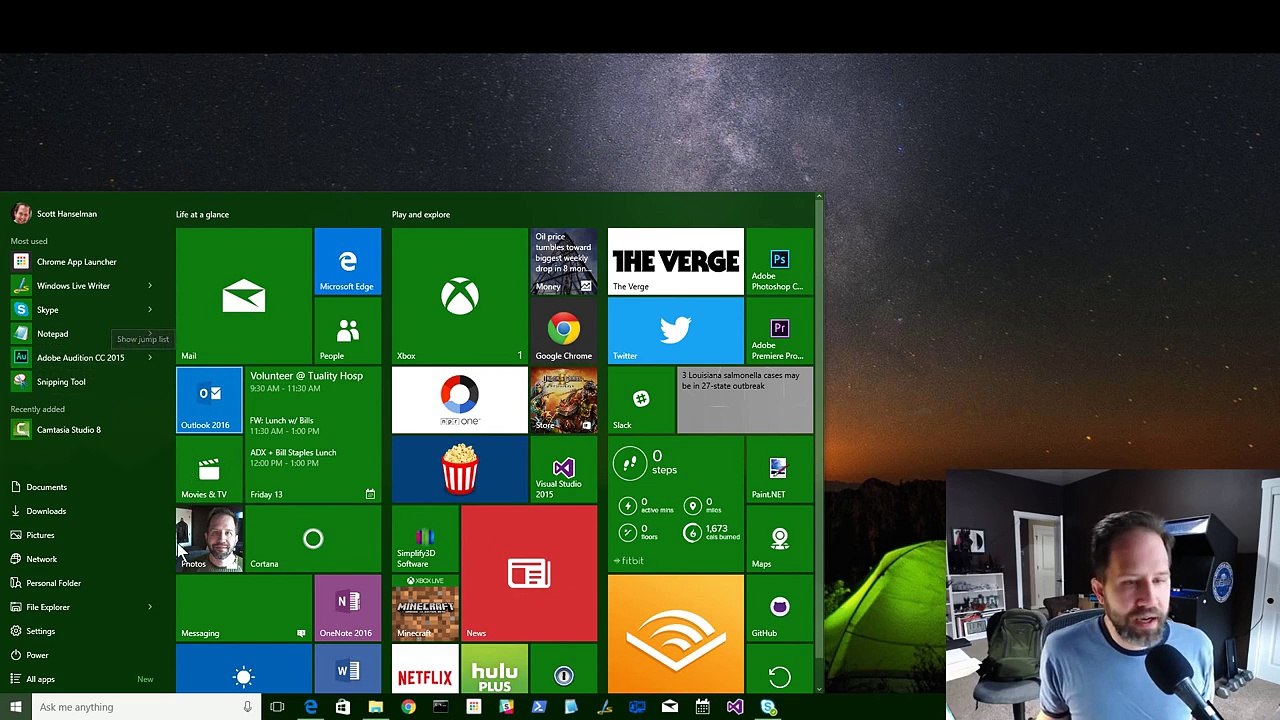Launch the Adobe Premiere Pro tile
The image size is (1280, 720).
779,330
